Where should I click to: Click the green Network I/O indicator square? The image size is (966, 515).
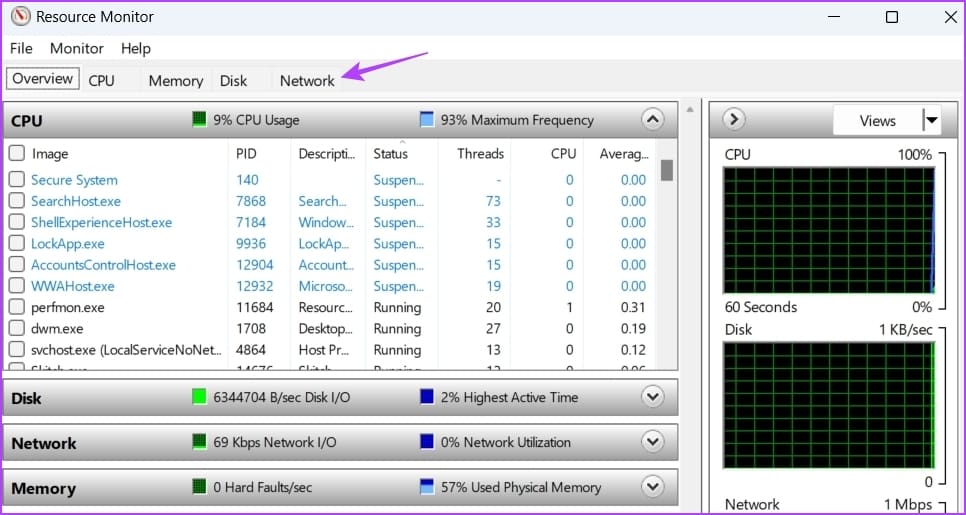[x=199, y=442]
